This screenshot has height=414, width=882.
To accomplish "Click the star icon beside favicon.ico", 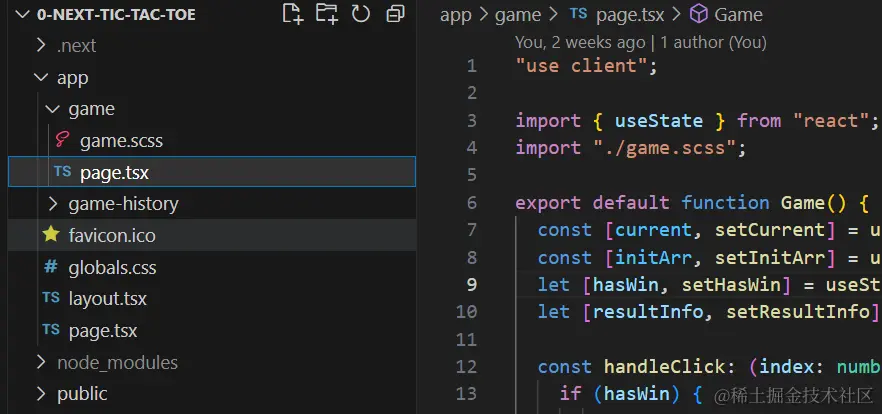I will click(51, 235).
